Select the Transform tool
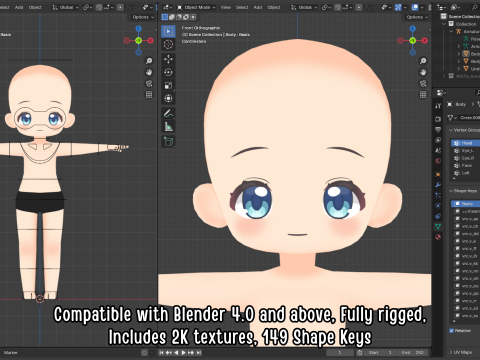 pyautogui.click(x=168, y=98)
